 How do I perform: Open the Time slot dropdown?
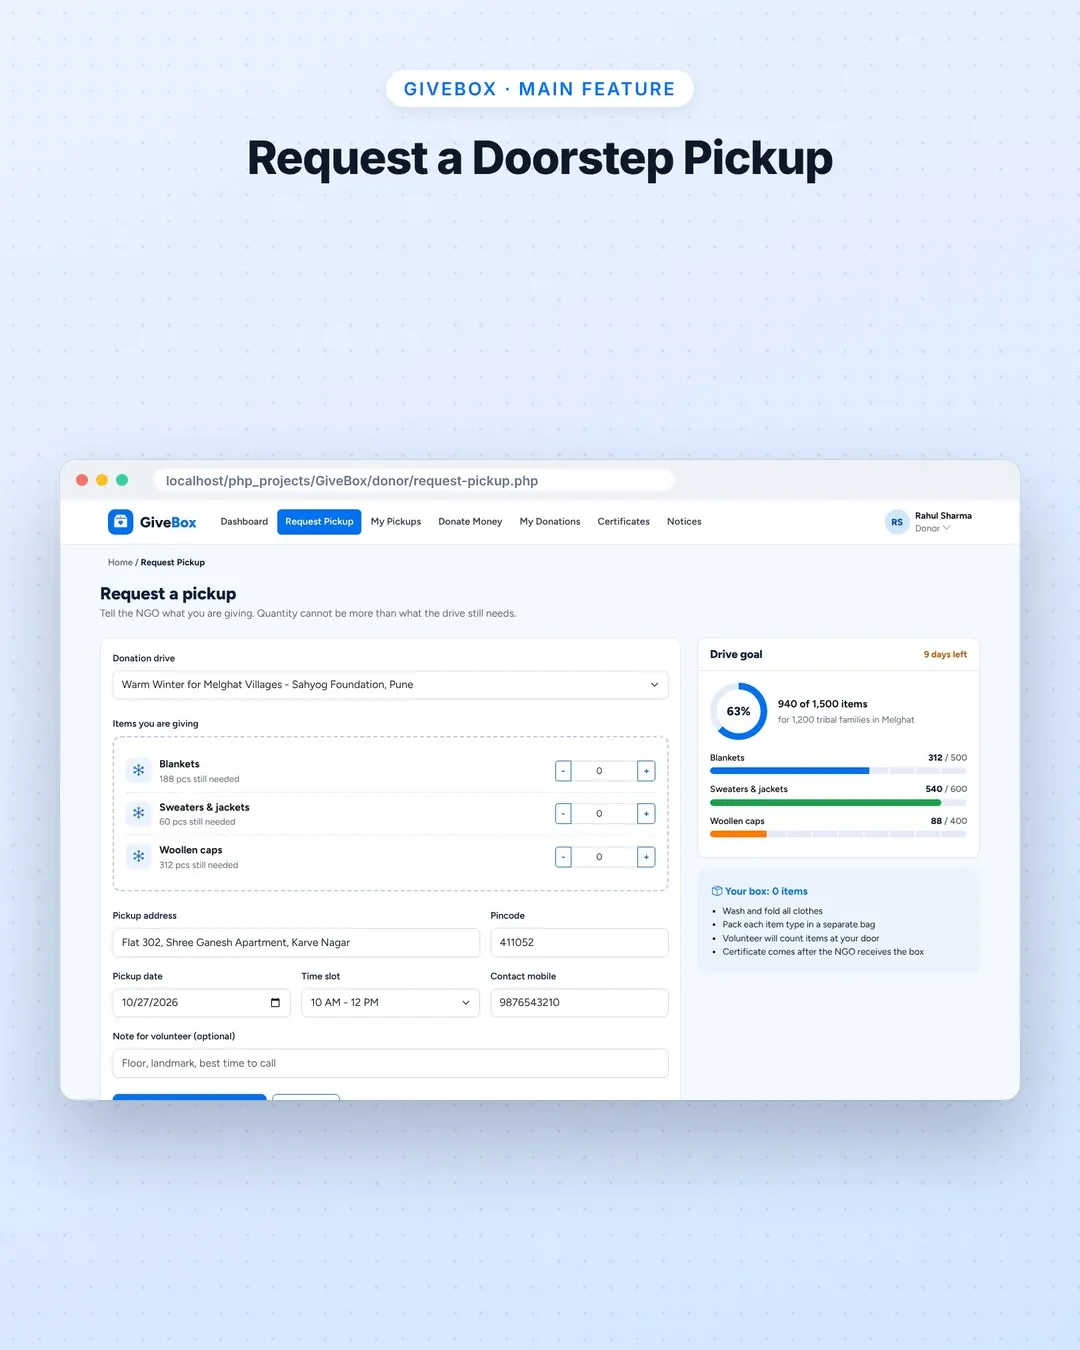tap(390, 1003)
